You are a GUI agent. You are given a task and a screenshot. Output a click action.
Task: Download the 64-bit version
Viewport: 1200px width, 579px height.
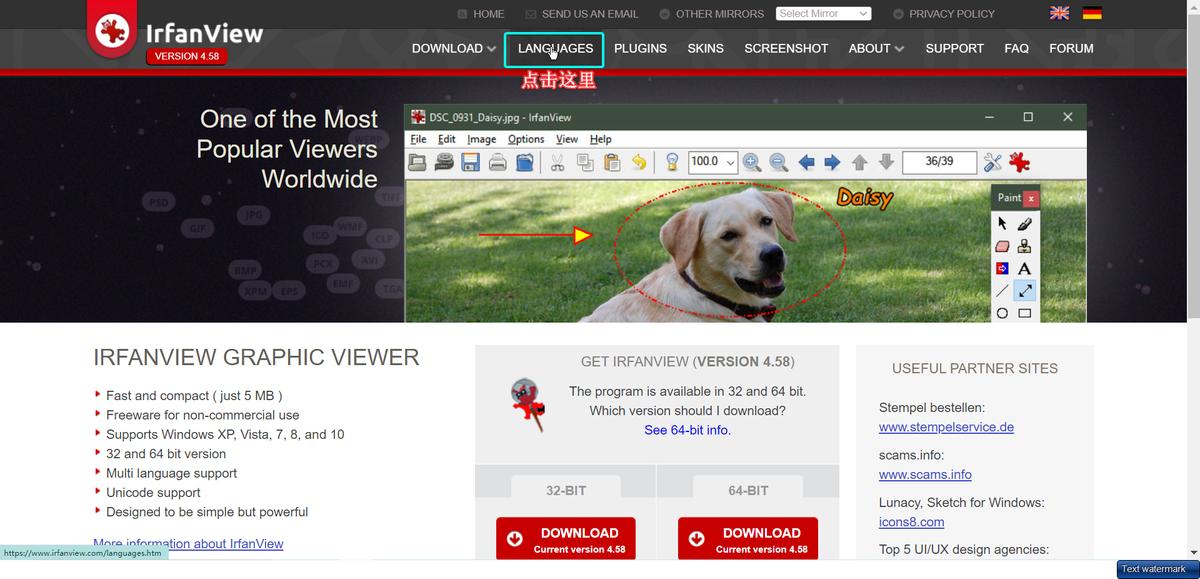click(748, 539)
